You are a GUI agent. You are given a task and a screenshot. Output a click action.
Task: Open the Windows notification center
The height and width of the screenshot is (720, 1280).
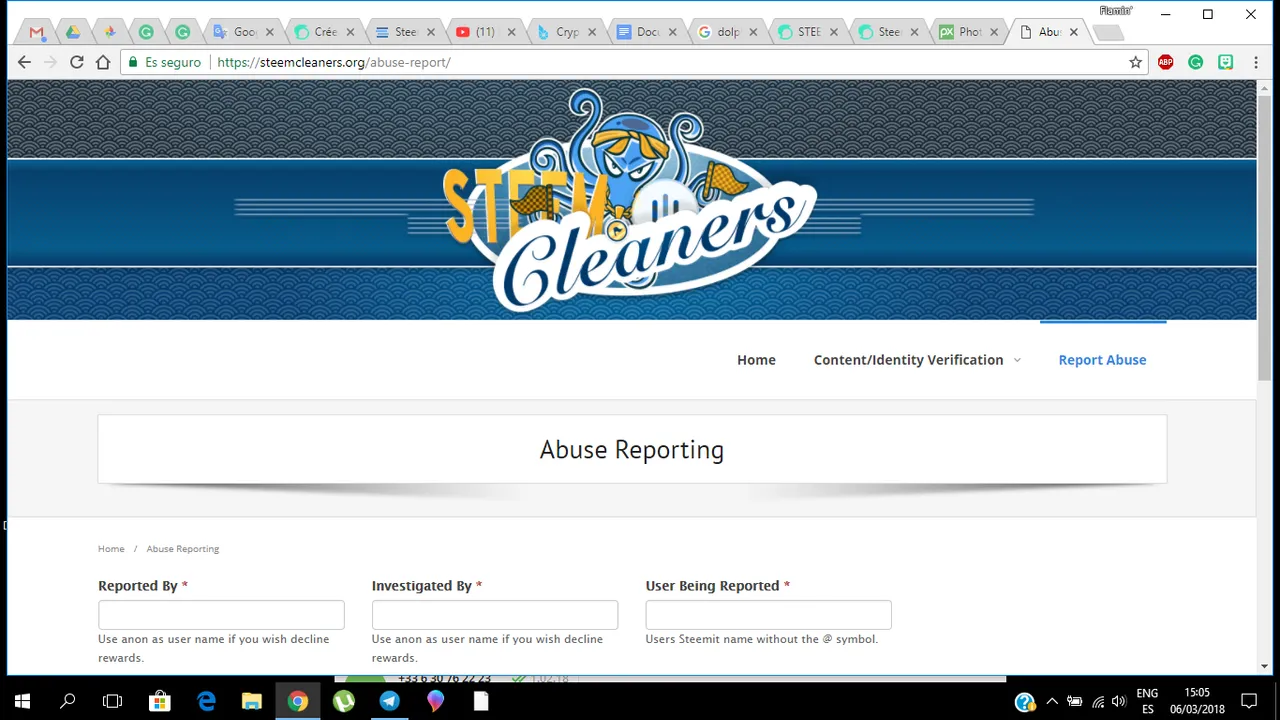(x=1249, y=702)
